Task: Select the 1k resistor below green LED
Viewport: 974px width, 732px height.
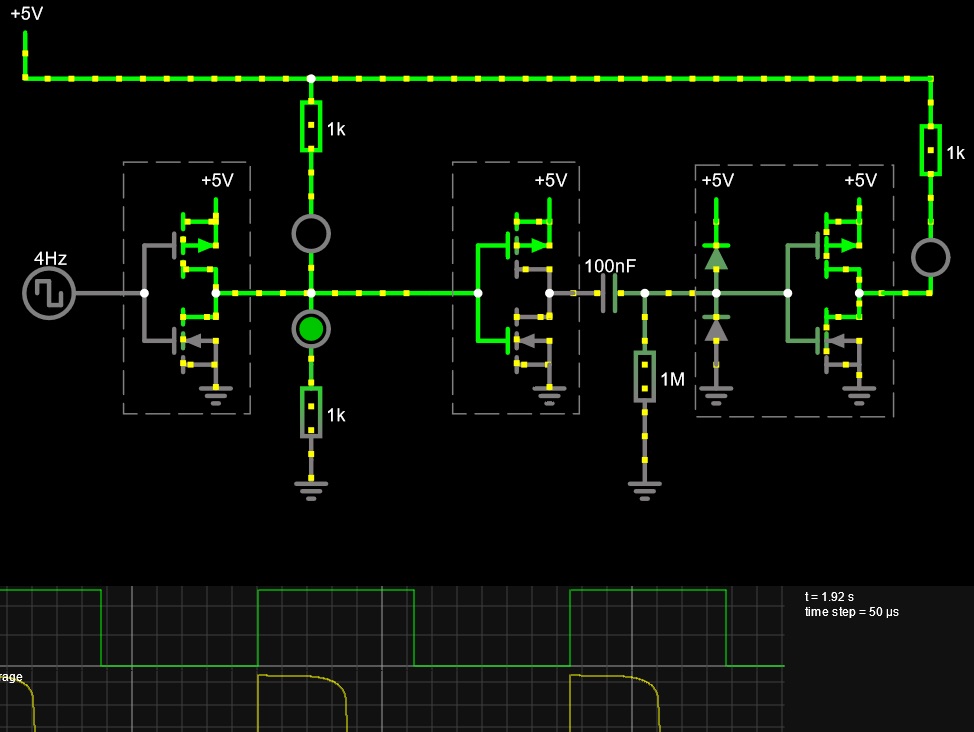Action: [x=311, y=413]
